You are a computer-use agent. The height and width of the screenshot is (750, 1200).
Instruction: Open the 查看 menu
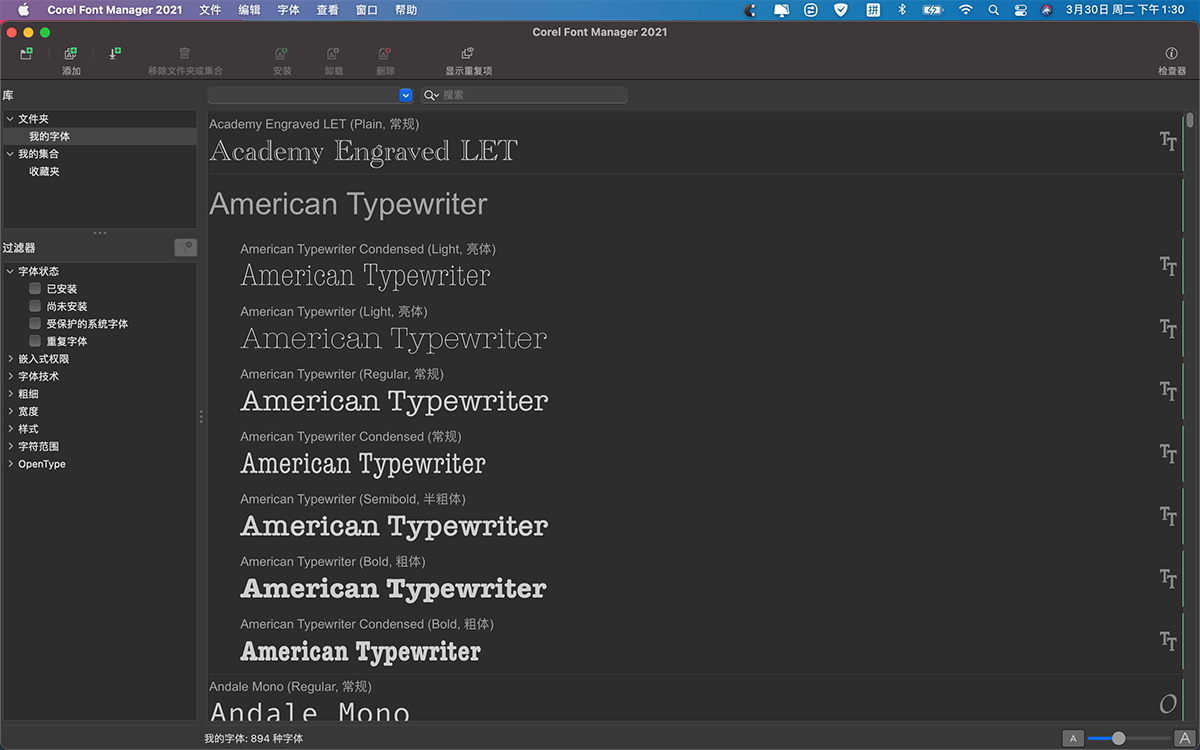(x=327, y=9)
